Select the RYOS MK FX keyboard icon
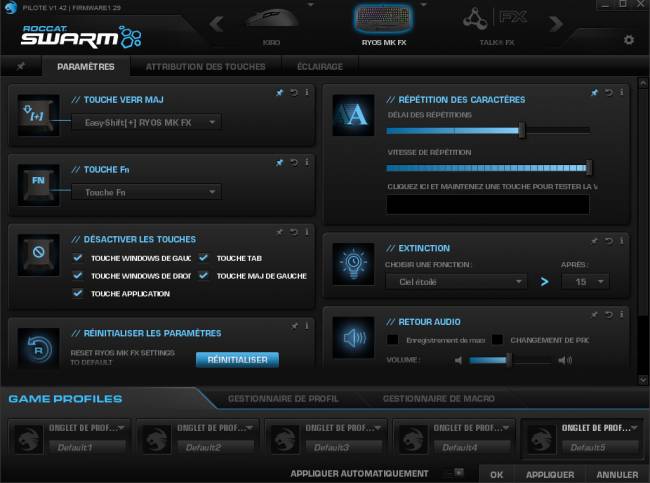 383,19
